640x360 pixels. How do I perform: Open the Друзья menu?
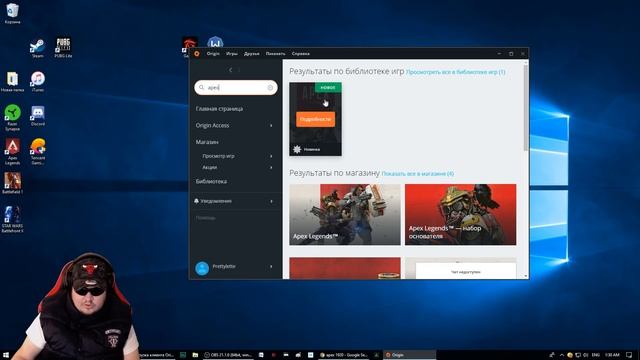(x=251, y=53)
